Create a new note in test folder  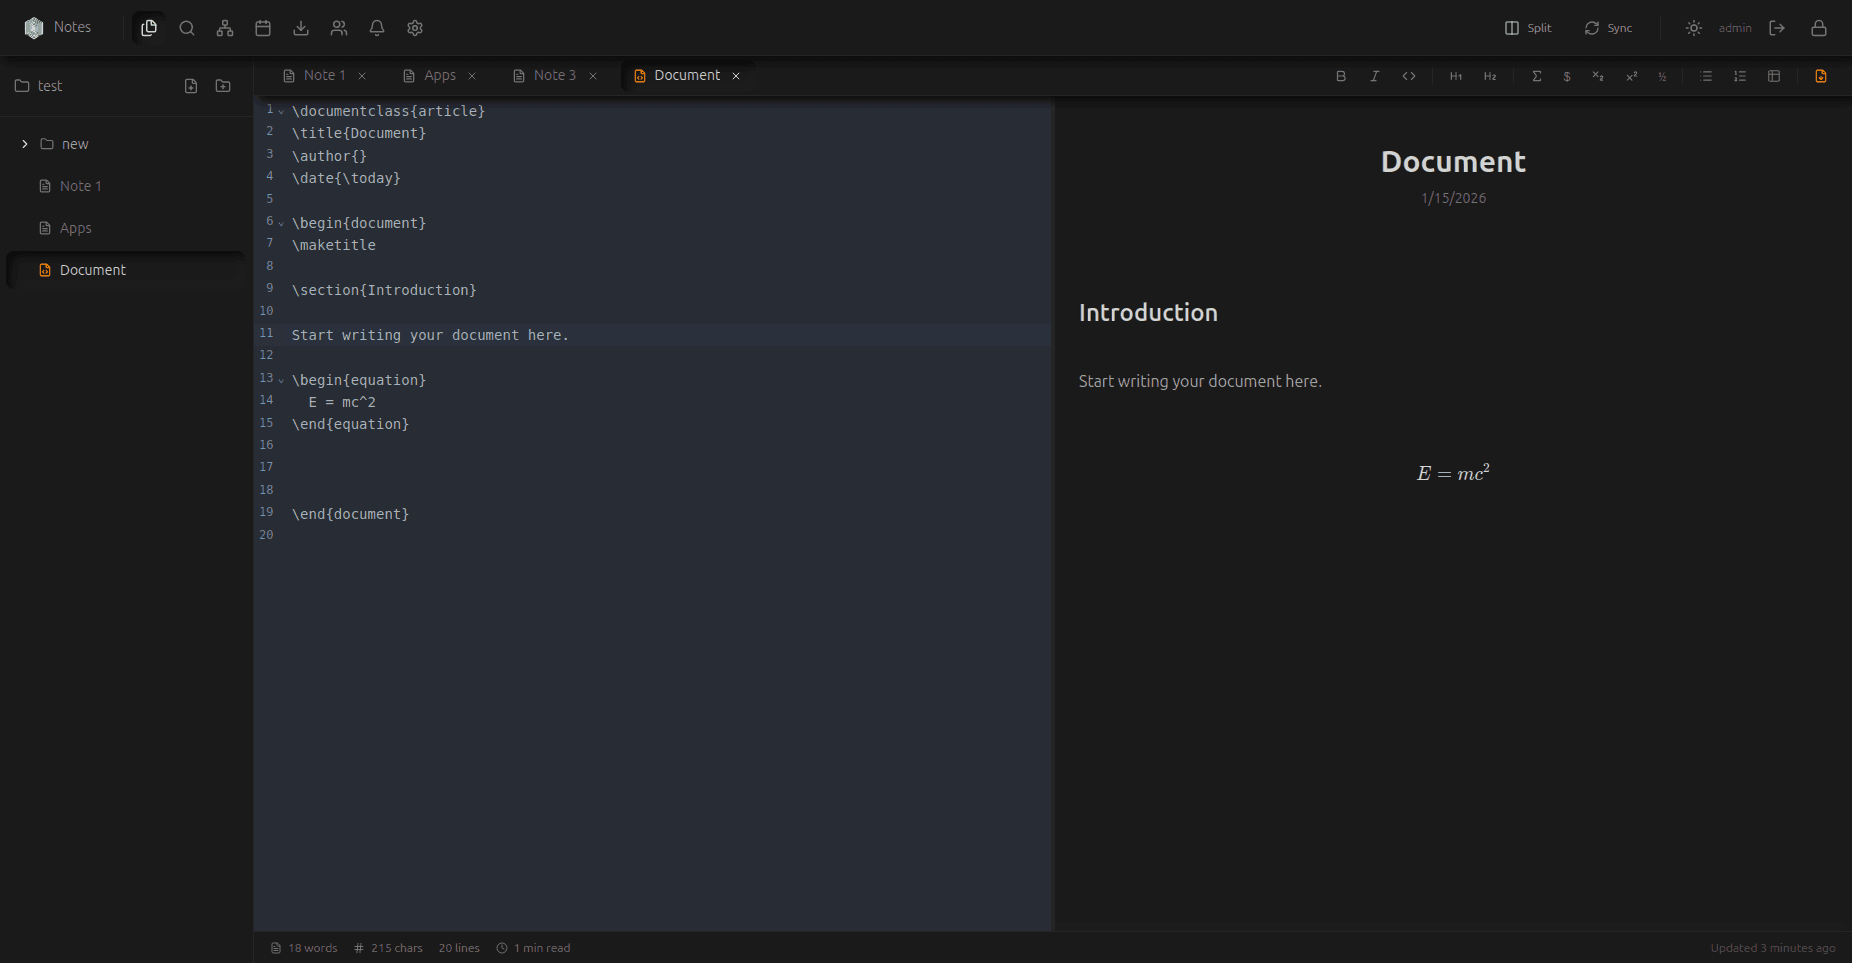pyautogui.click(x=191, y=86)
